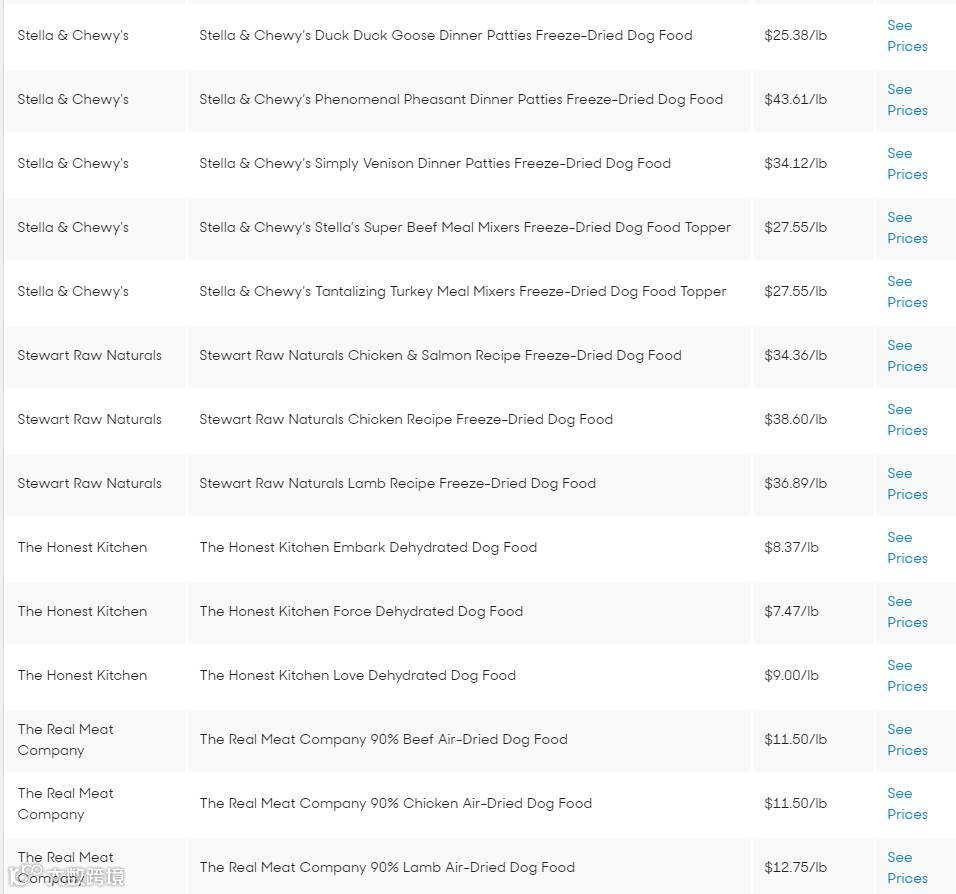Open See Prices for Stewart Lamb Recipe
The height and width of the screenshot is (894, 956).
(907, 484)
